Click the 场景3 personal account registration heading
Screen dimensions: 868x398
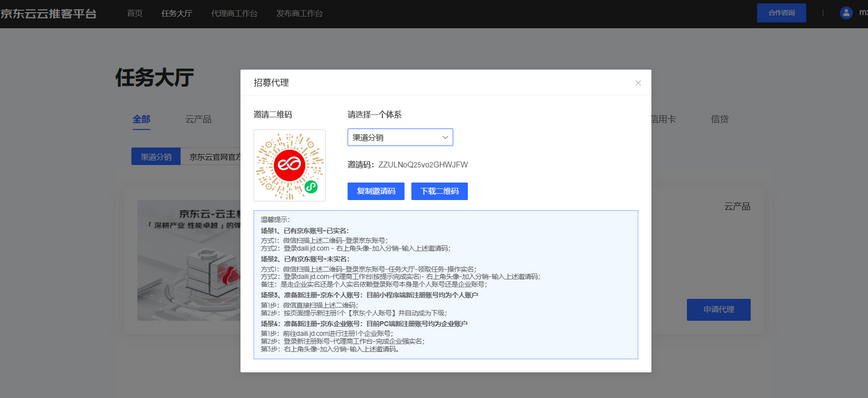point(370,295)
